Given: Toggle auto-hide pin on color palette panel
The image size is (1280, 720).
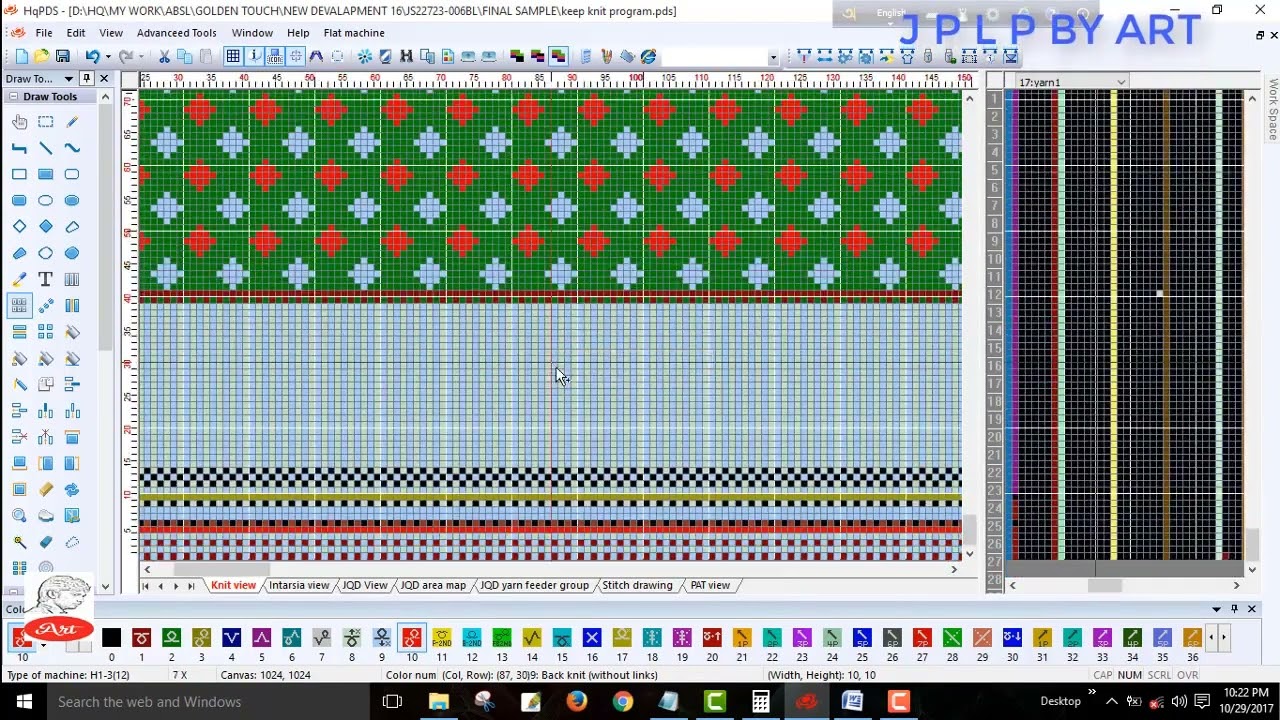Looking at the screenshot, I should point(1234,609).
